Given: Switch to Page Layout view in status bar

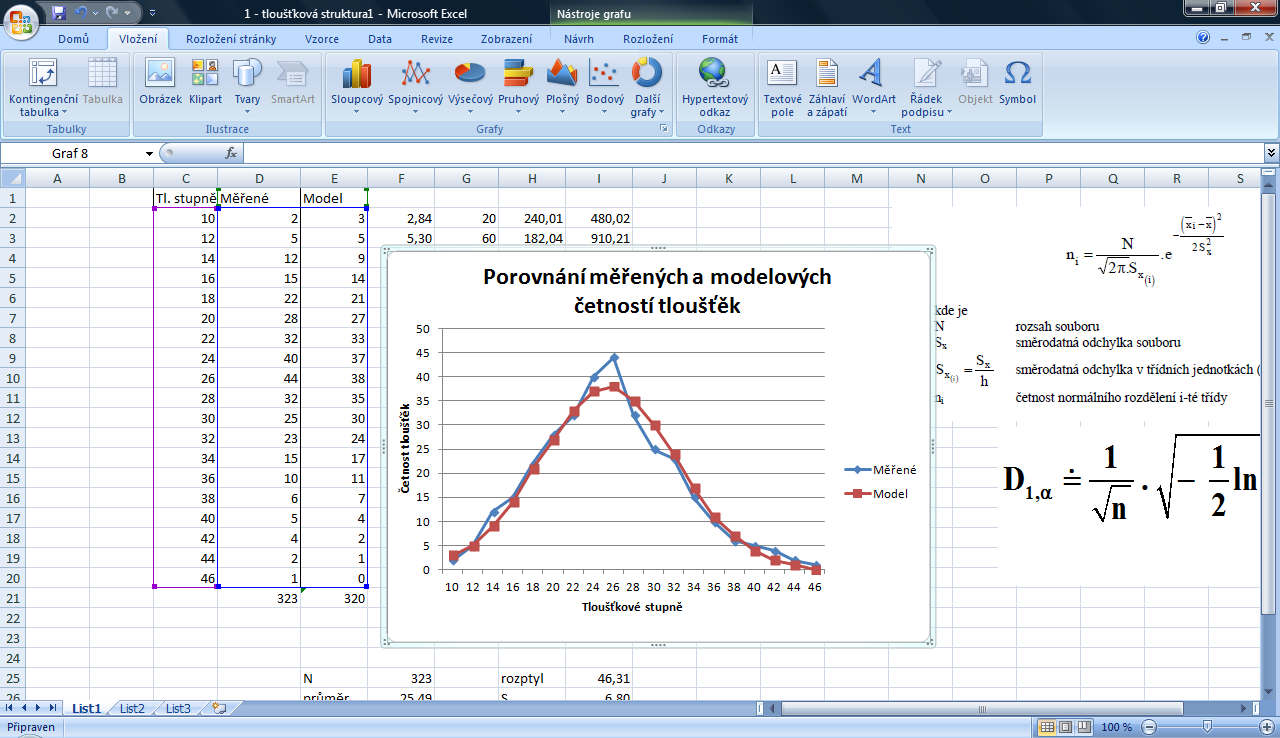Looking at the screenshot, I should pyautogui.click(x=1066, y=727).
